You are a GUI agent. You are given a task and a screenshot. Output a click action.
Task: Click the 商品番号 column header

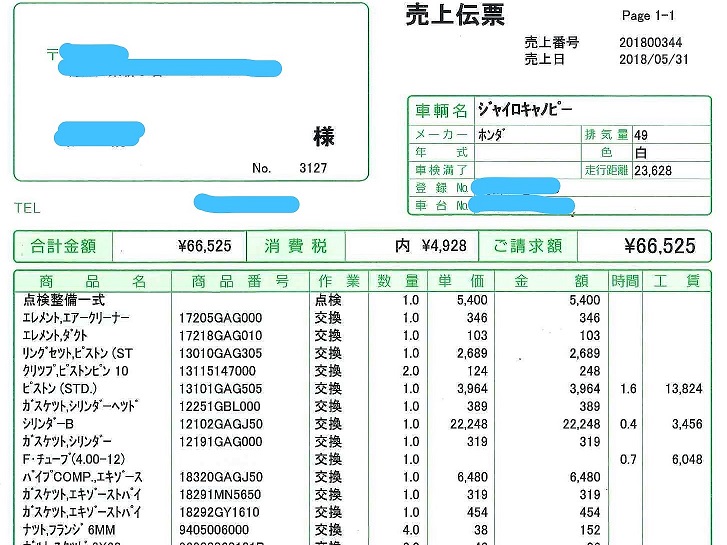[239, 281]
